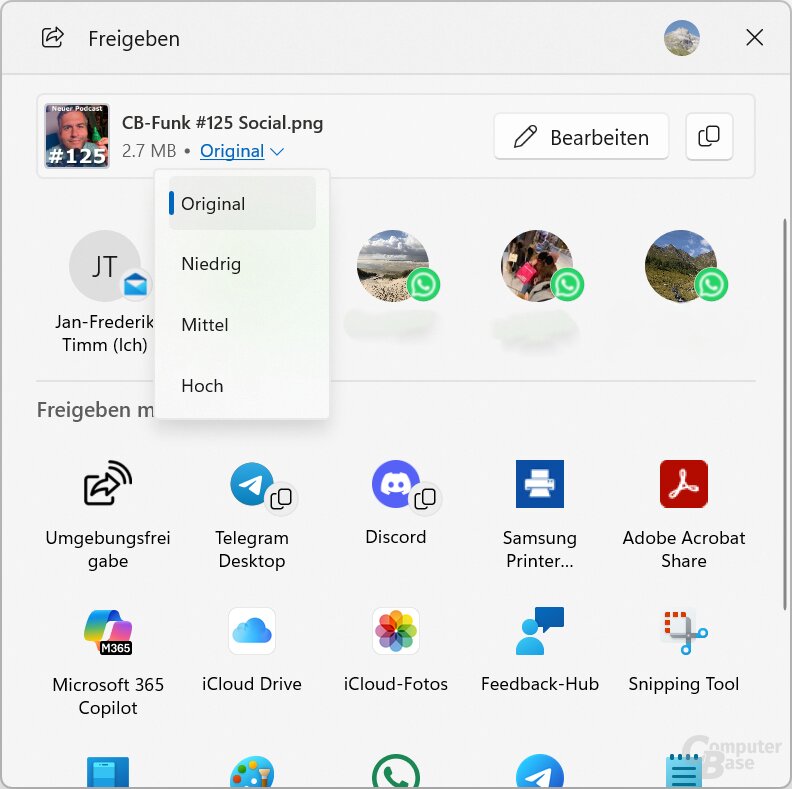This screenshot has width=792, height=789.
Task: Click the chevron next to Original
Action: (x=277, y=152)
